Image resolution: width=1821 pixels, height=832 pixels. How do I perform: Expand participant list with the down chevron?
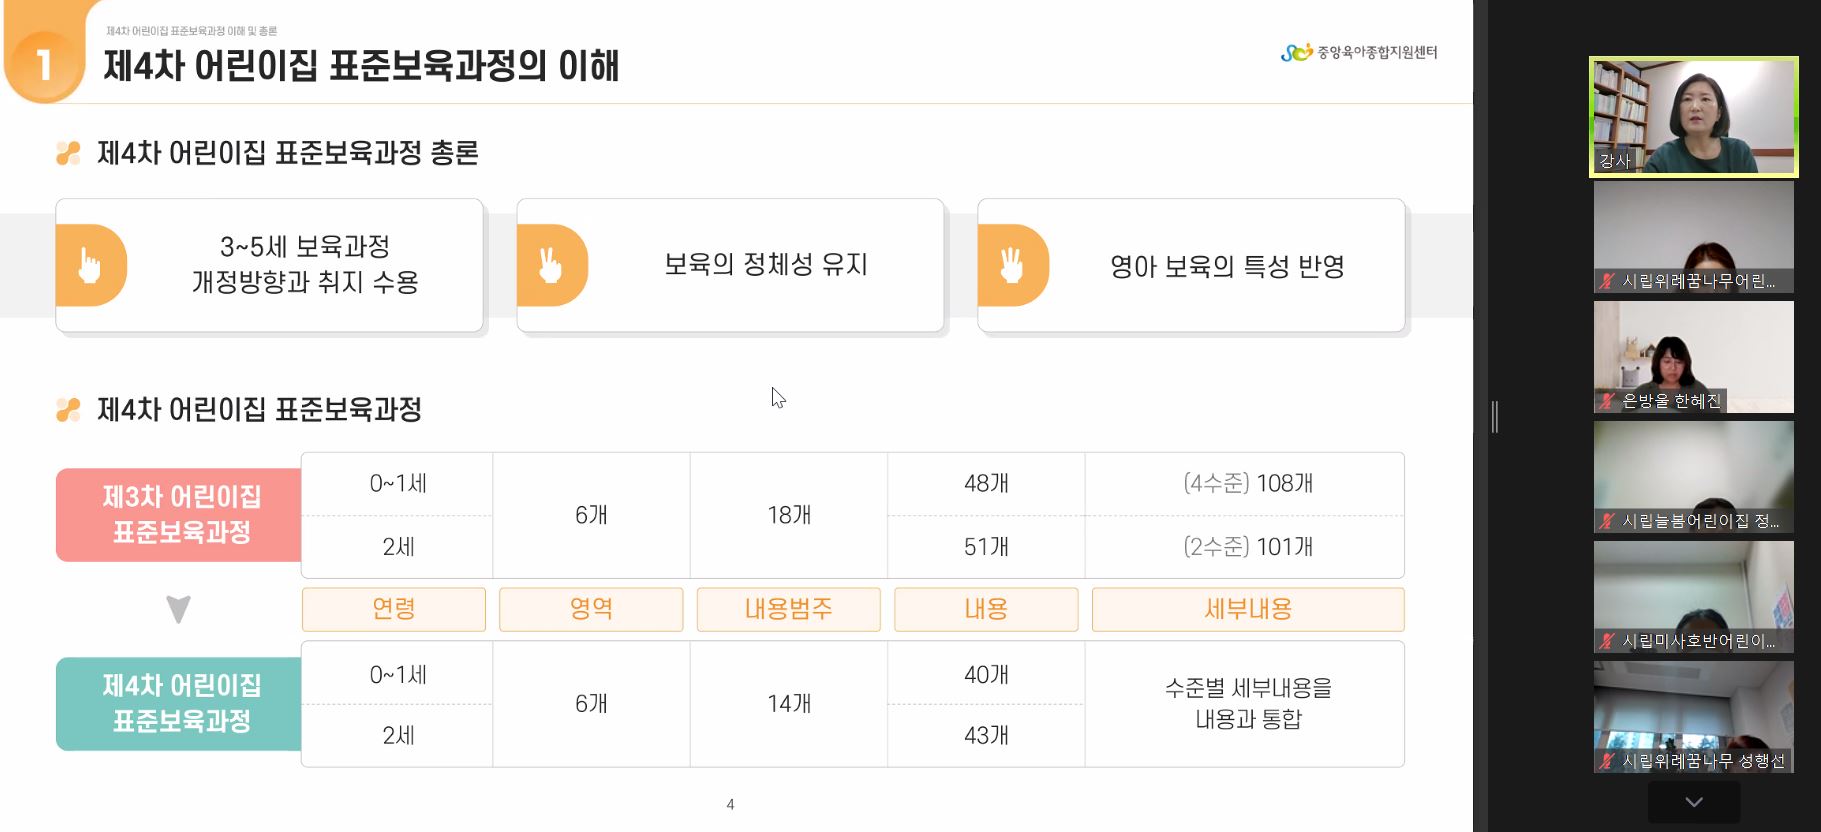pyautogui.click(x=1694, y=802)
